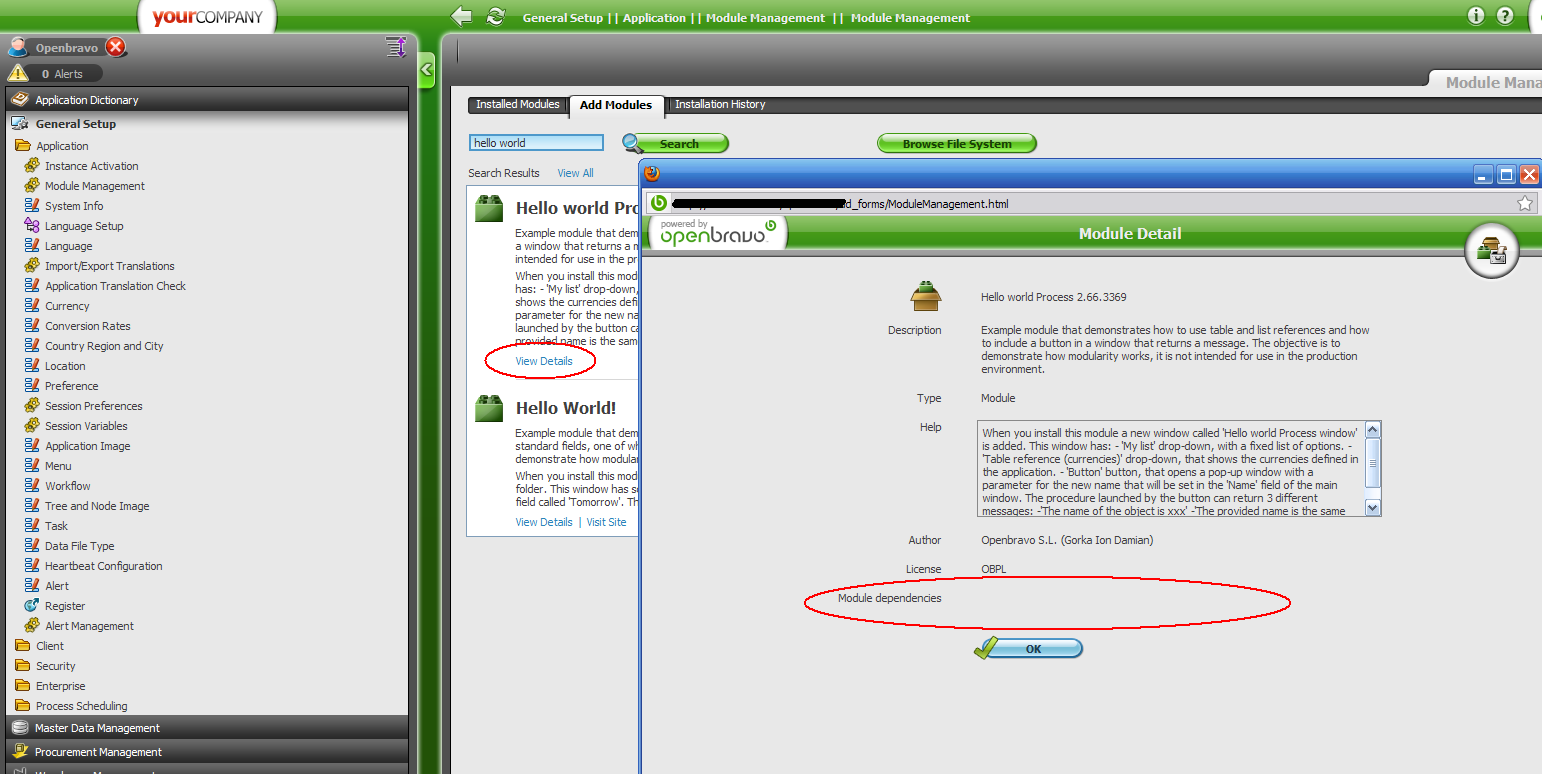Viewport: 1542px width, 774px height.
Task: Open View Details for Hello world Process
Action: [544, 361]
